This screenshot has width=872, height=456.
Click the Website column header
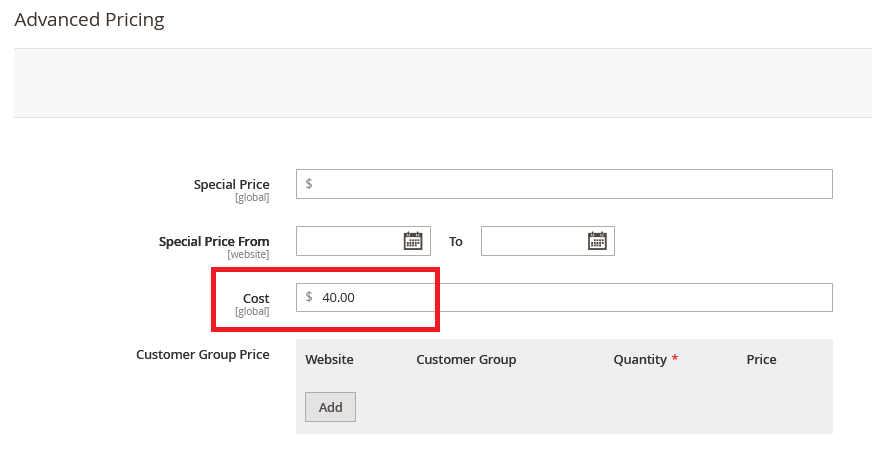(x=329, y=359)
